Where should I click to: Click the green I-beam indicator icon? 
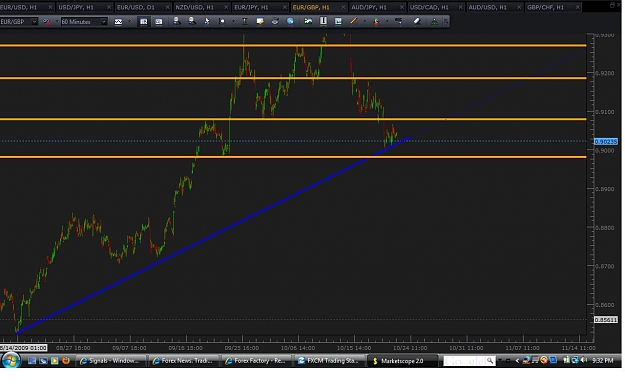245,22
